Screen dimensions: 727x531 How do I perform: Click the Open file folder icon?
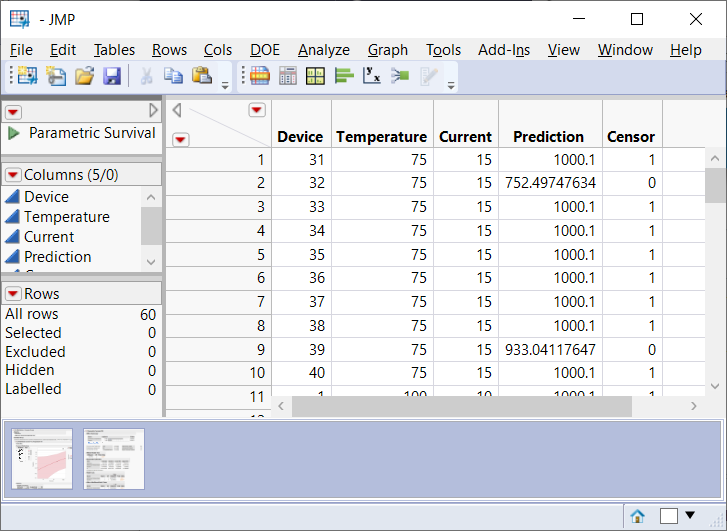pyautogui.click(x=84, y=76)
